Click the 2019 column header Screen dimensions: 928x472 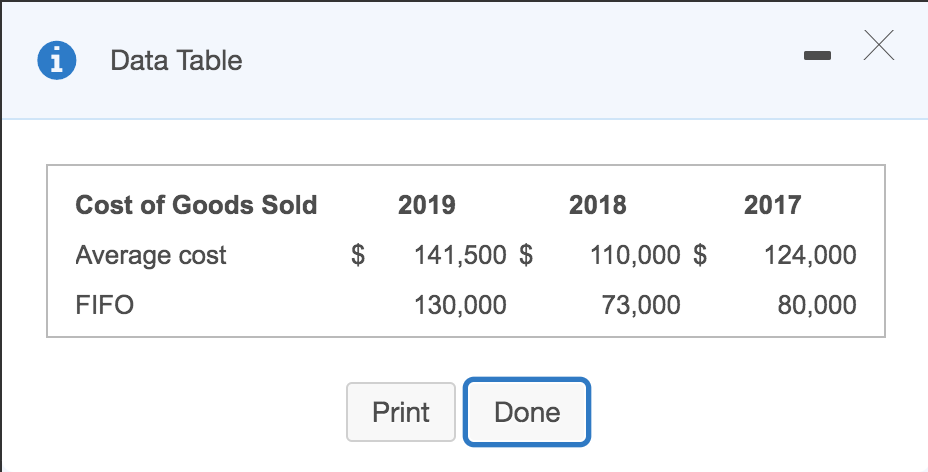point(426,205)
